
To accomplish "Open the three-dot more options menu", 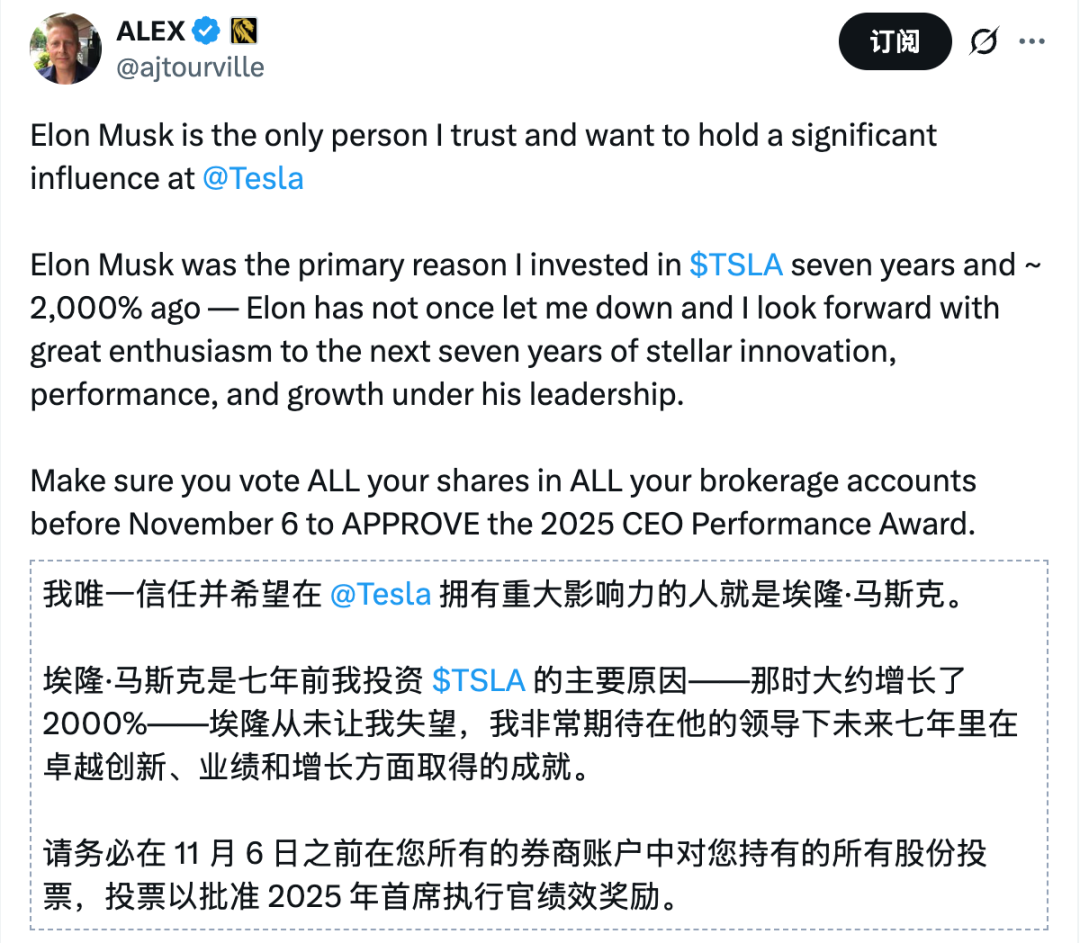I will (1032, 42).
